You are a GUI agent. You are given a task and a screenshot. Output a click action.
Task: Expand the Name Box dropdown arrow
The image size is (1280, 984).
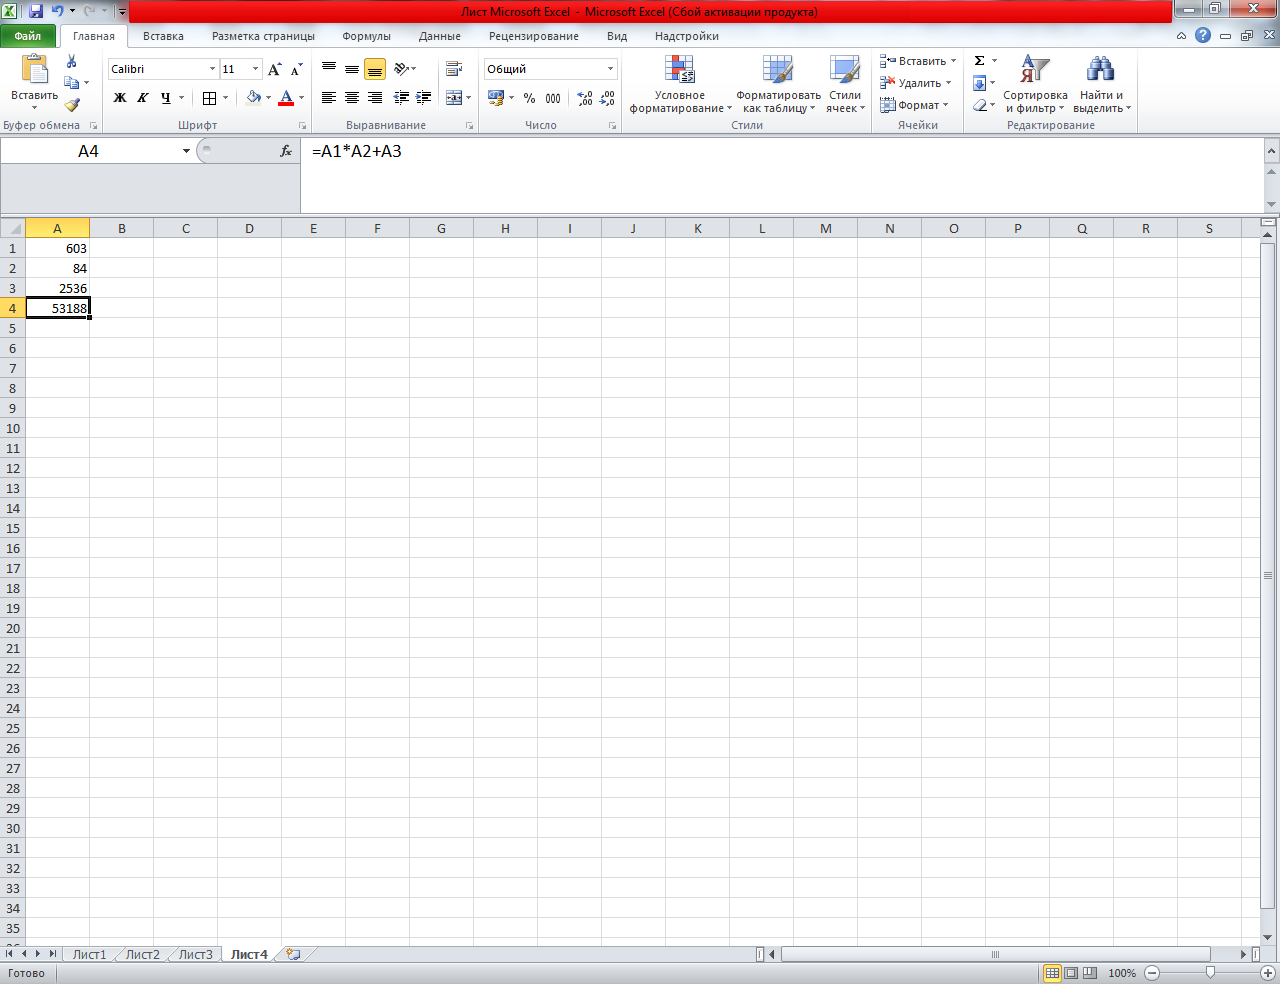(186, 151)
